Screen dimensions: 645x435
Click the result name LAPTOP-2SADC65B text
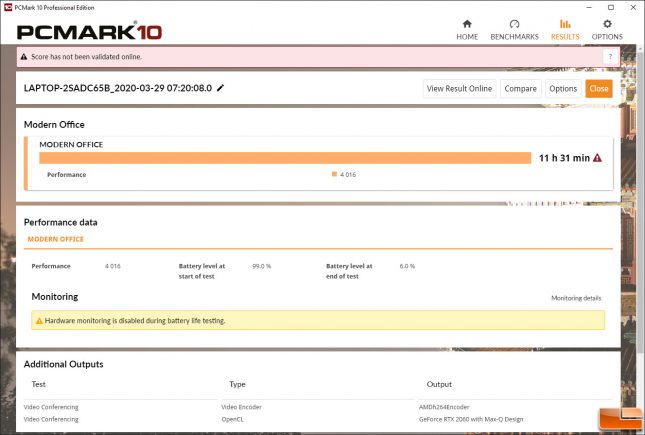pos(118,88)
